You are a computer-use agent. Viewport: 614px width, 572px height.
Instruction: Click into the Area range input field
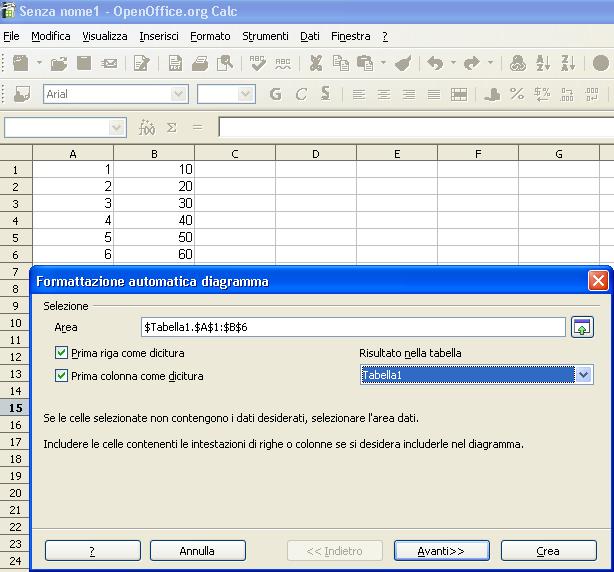pyautogui.click(x=354, y=327)
